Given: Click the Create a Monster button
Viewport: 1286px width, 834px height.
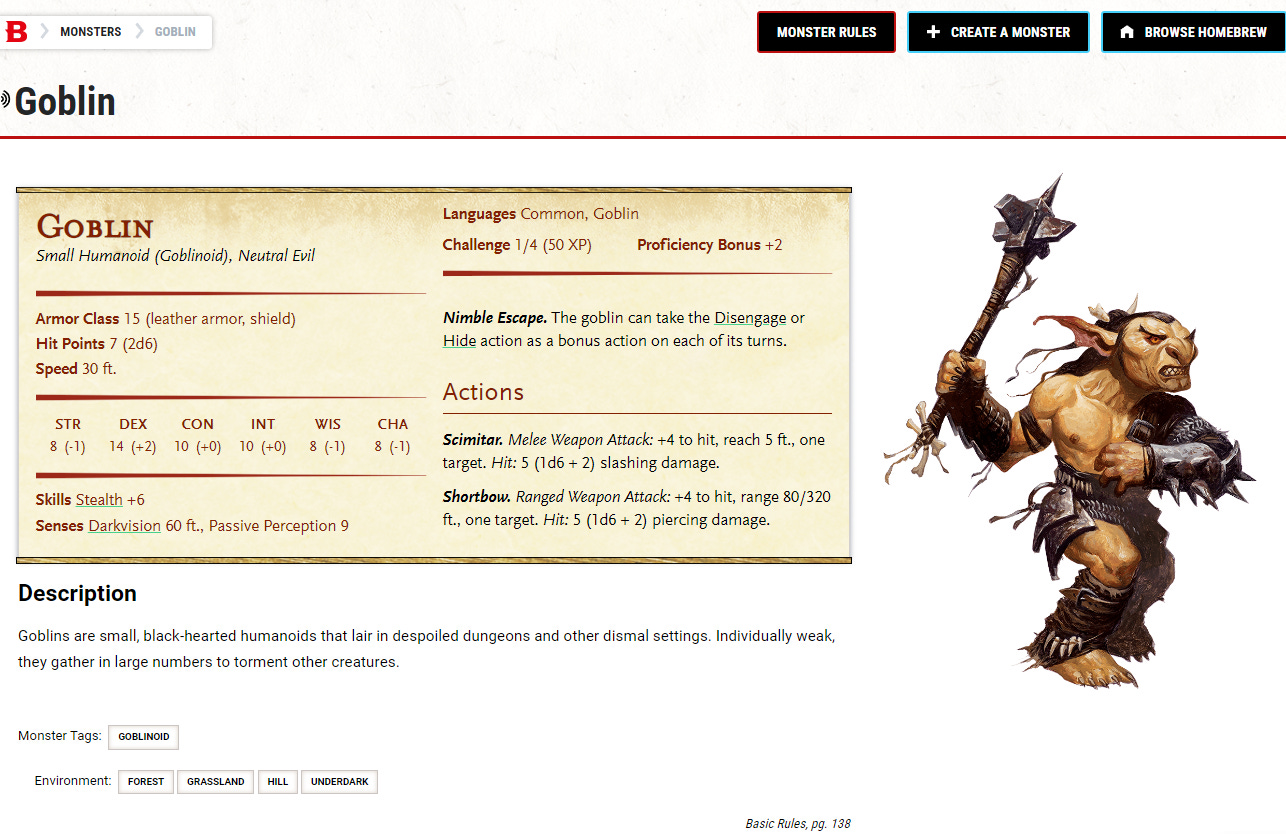Looking at the screenshot, I should (997, 32).
